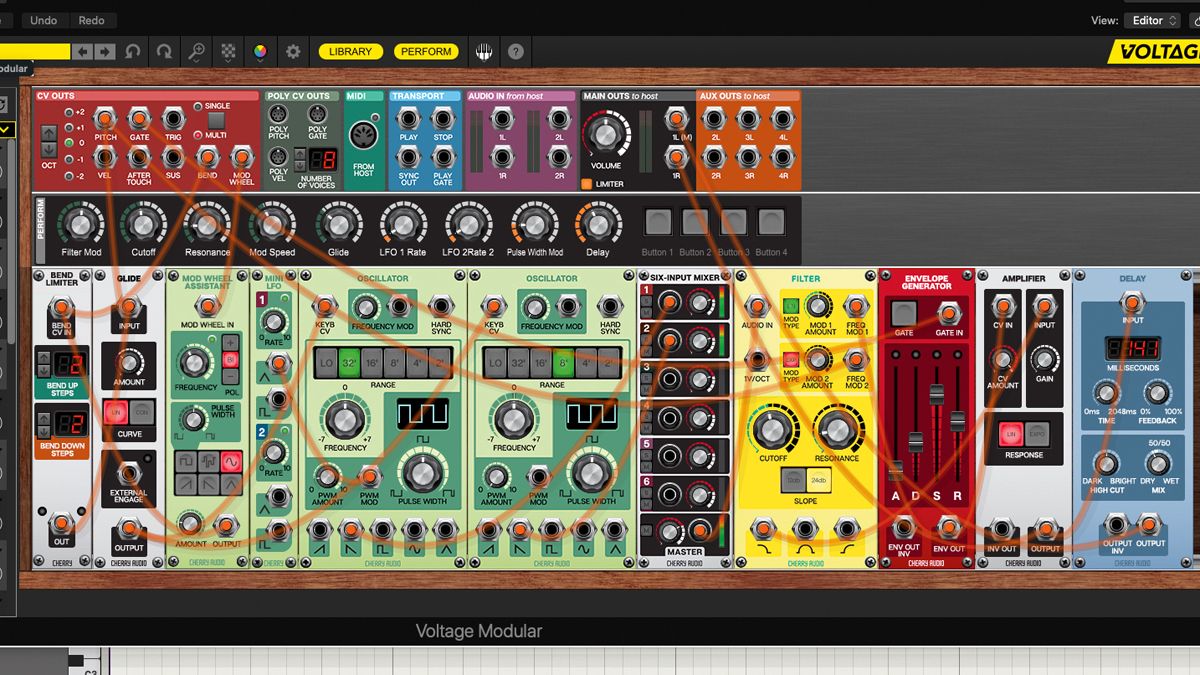
Task: Switch to Perform view
Action: click(426, 51)
